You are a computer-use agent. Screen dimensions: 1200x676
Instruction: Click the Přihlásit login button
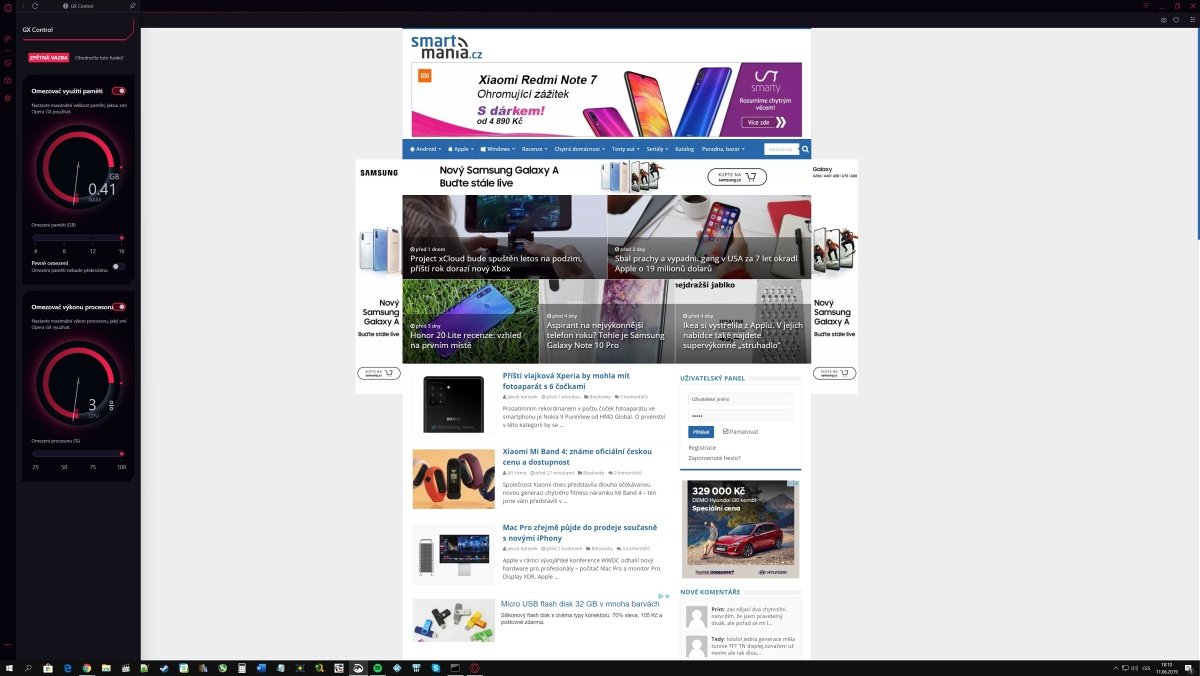coord(701,432)
